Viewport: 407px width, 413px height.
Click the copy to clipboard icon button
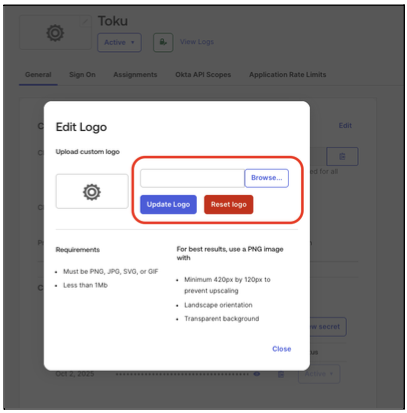coord(342,156)
